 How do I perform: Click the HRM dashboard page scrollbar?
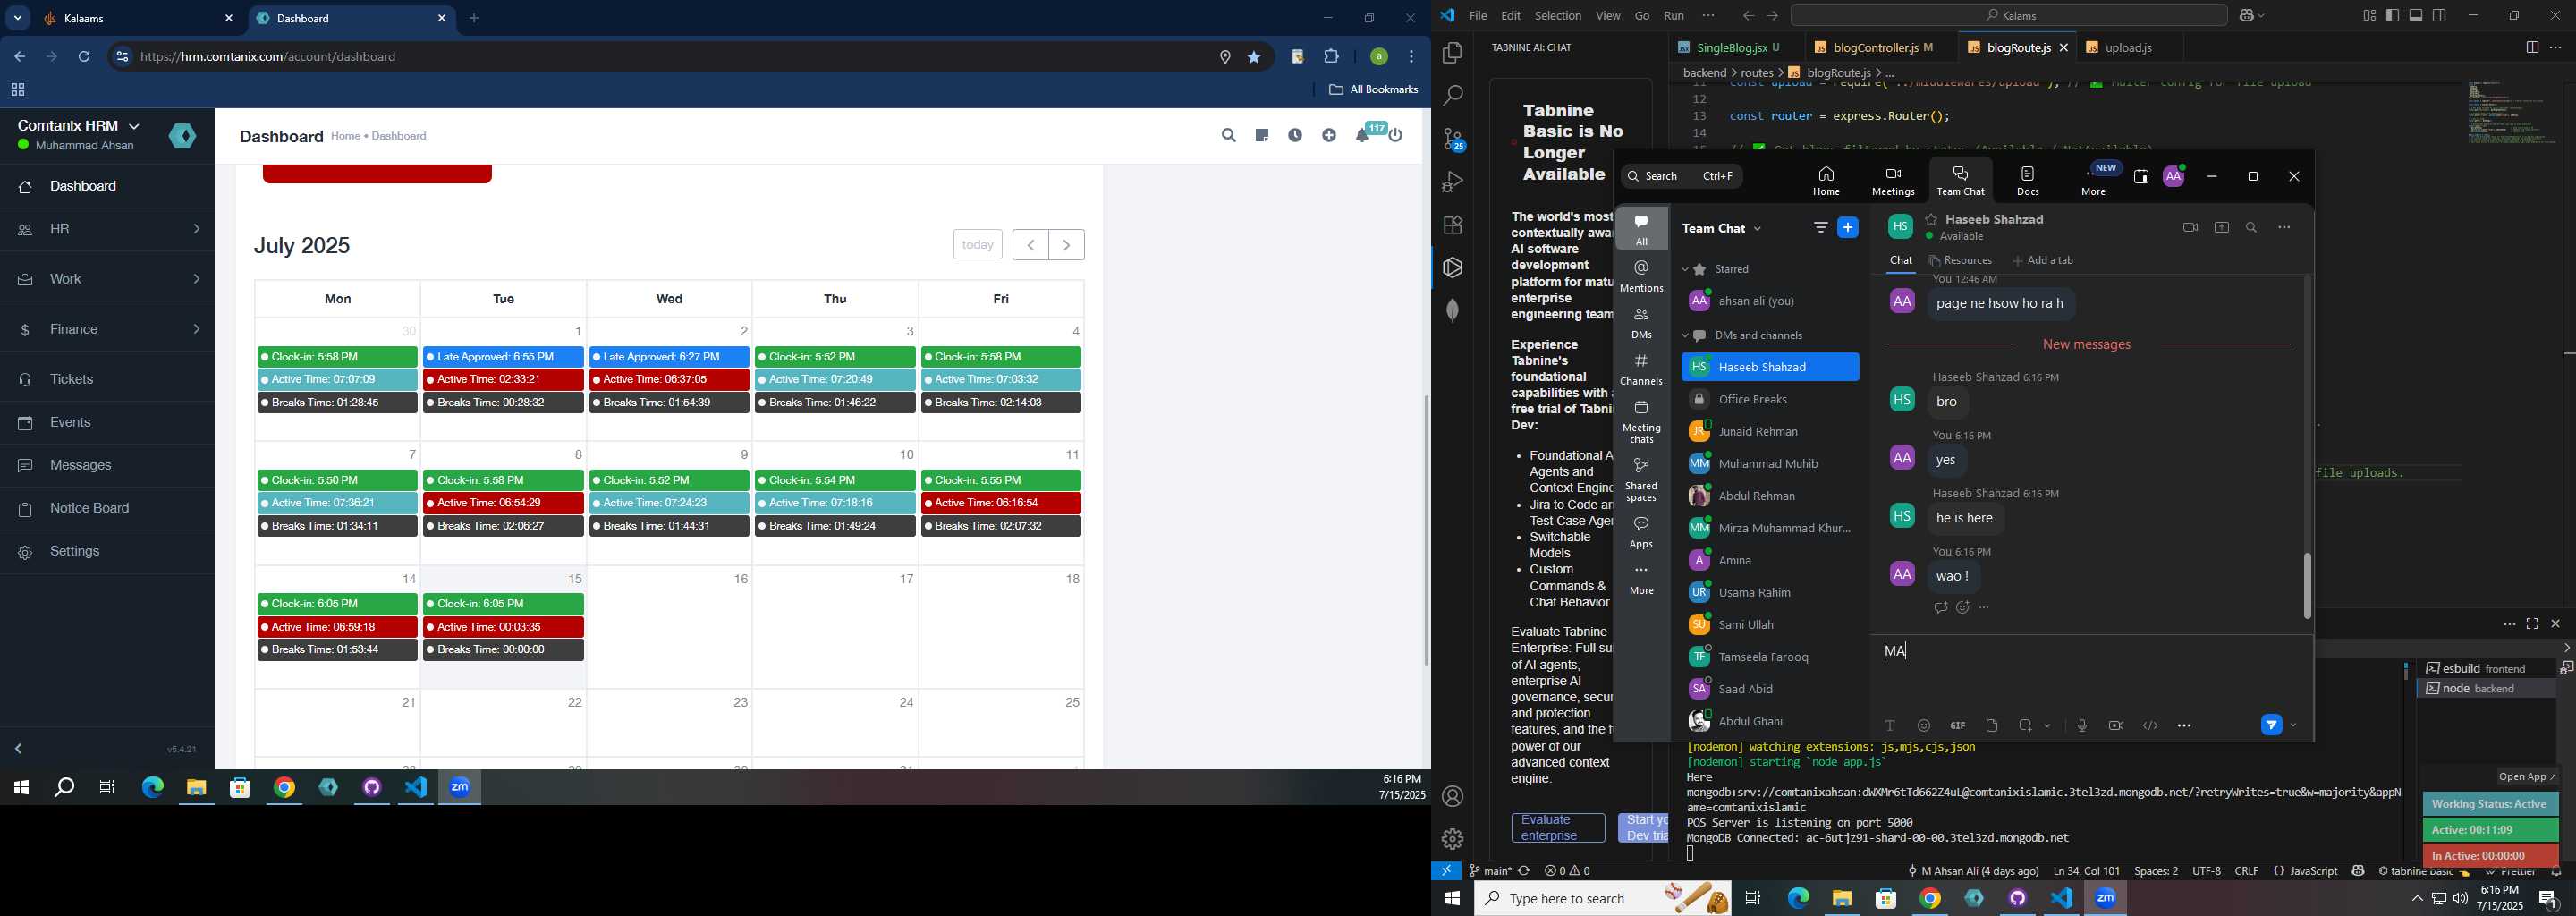point(1426,530)
